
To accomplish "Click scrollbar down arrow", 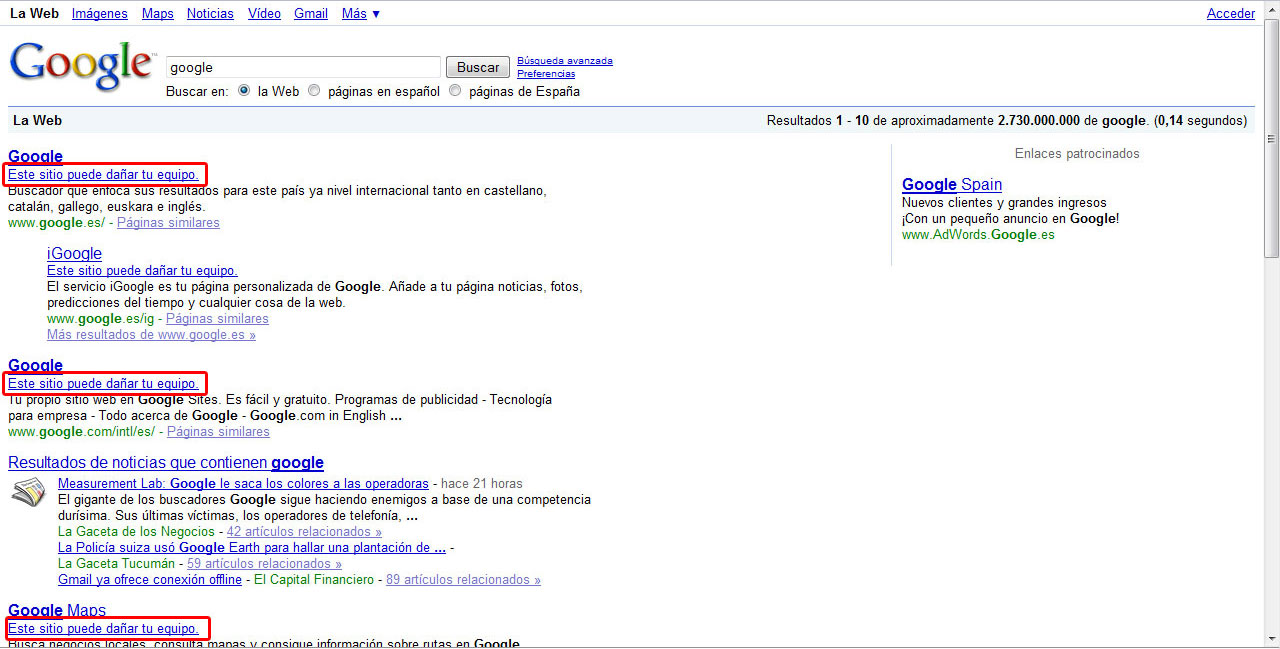I will pos(1272,639).
